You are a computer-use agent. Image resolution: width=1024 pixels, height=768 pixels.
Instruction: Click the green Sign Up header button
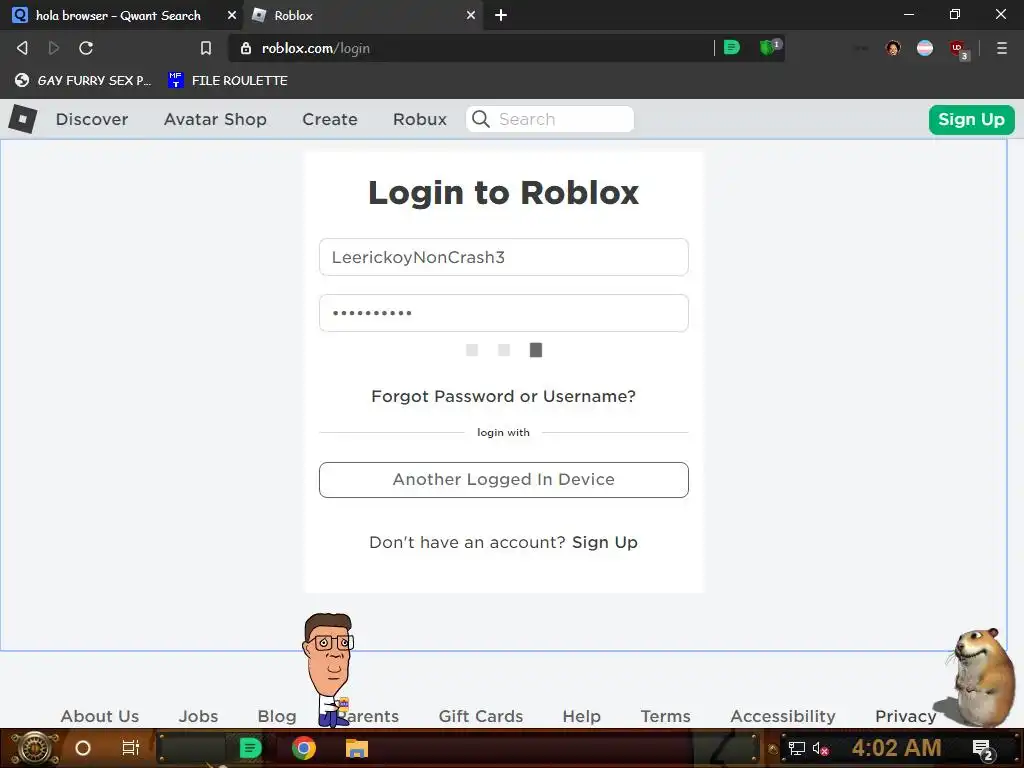tap(971, 120)
